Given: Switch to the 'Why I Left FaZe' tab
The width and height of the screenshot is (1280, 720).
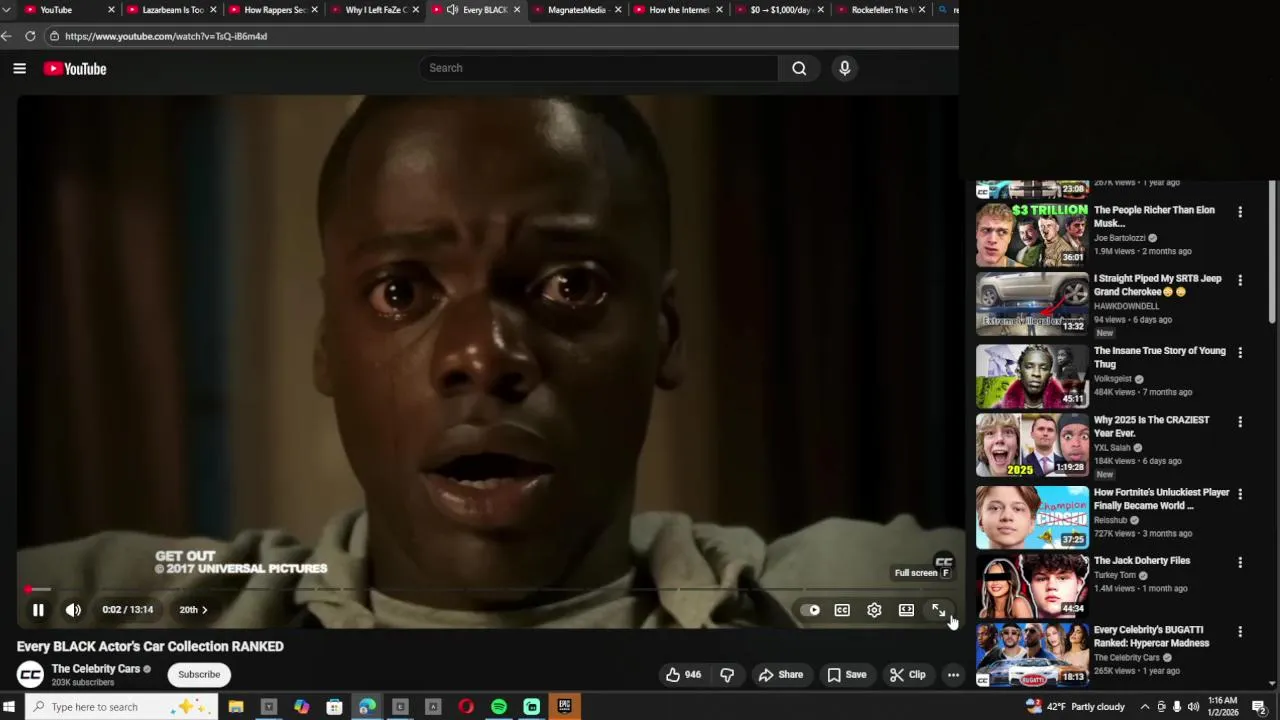Looking at the screenshot, I should pyautogui.click(x=376, y=10).
